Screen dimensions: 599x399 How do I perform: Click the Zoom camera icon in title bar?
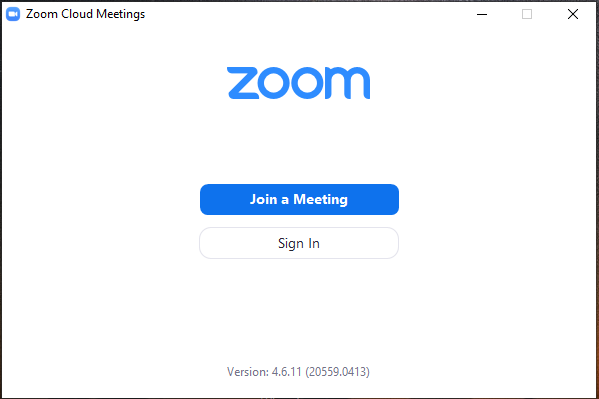(x=13, y=14)
